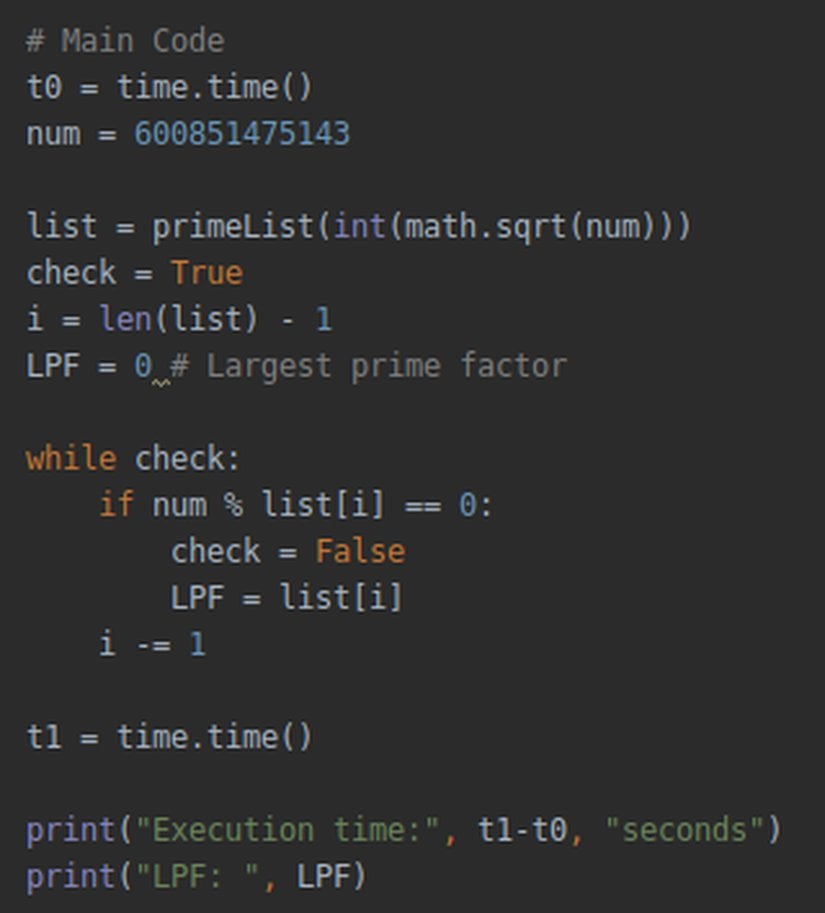Viewport: 825px width, 913px height.
Task: Place cursor on the "i -= 1" line
Action: pyautogui.click(x=152, y=644)
